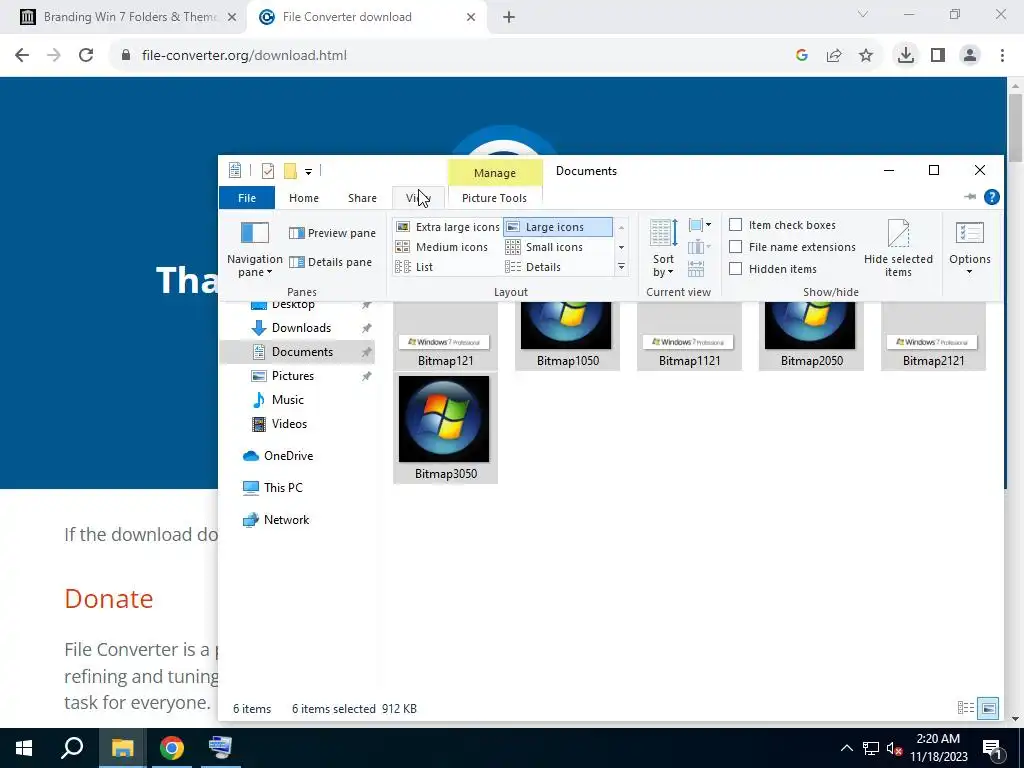Screen dimensions: 1024x768
Task: Open the Sort by dropdown
Action: (x=664, y=248)
